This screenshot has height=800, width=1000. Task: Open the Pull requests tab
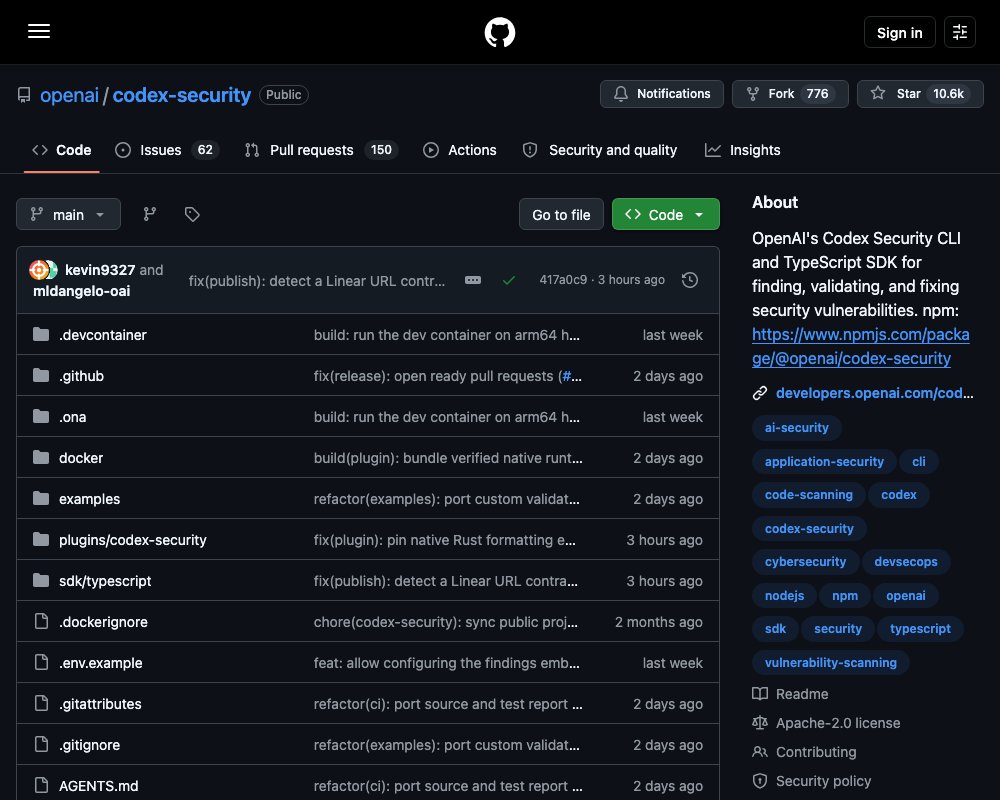pos(321,150)
